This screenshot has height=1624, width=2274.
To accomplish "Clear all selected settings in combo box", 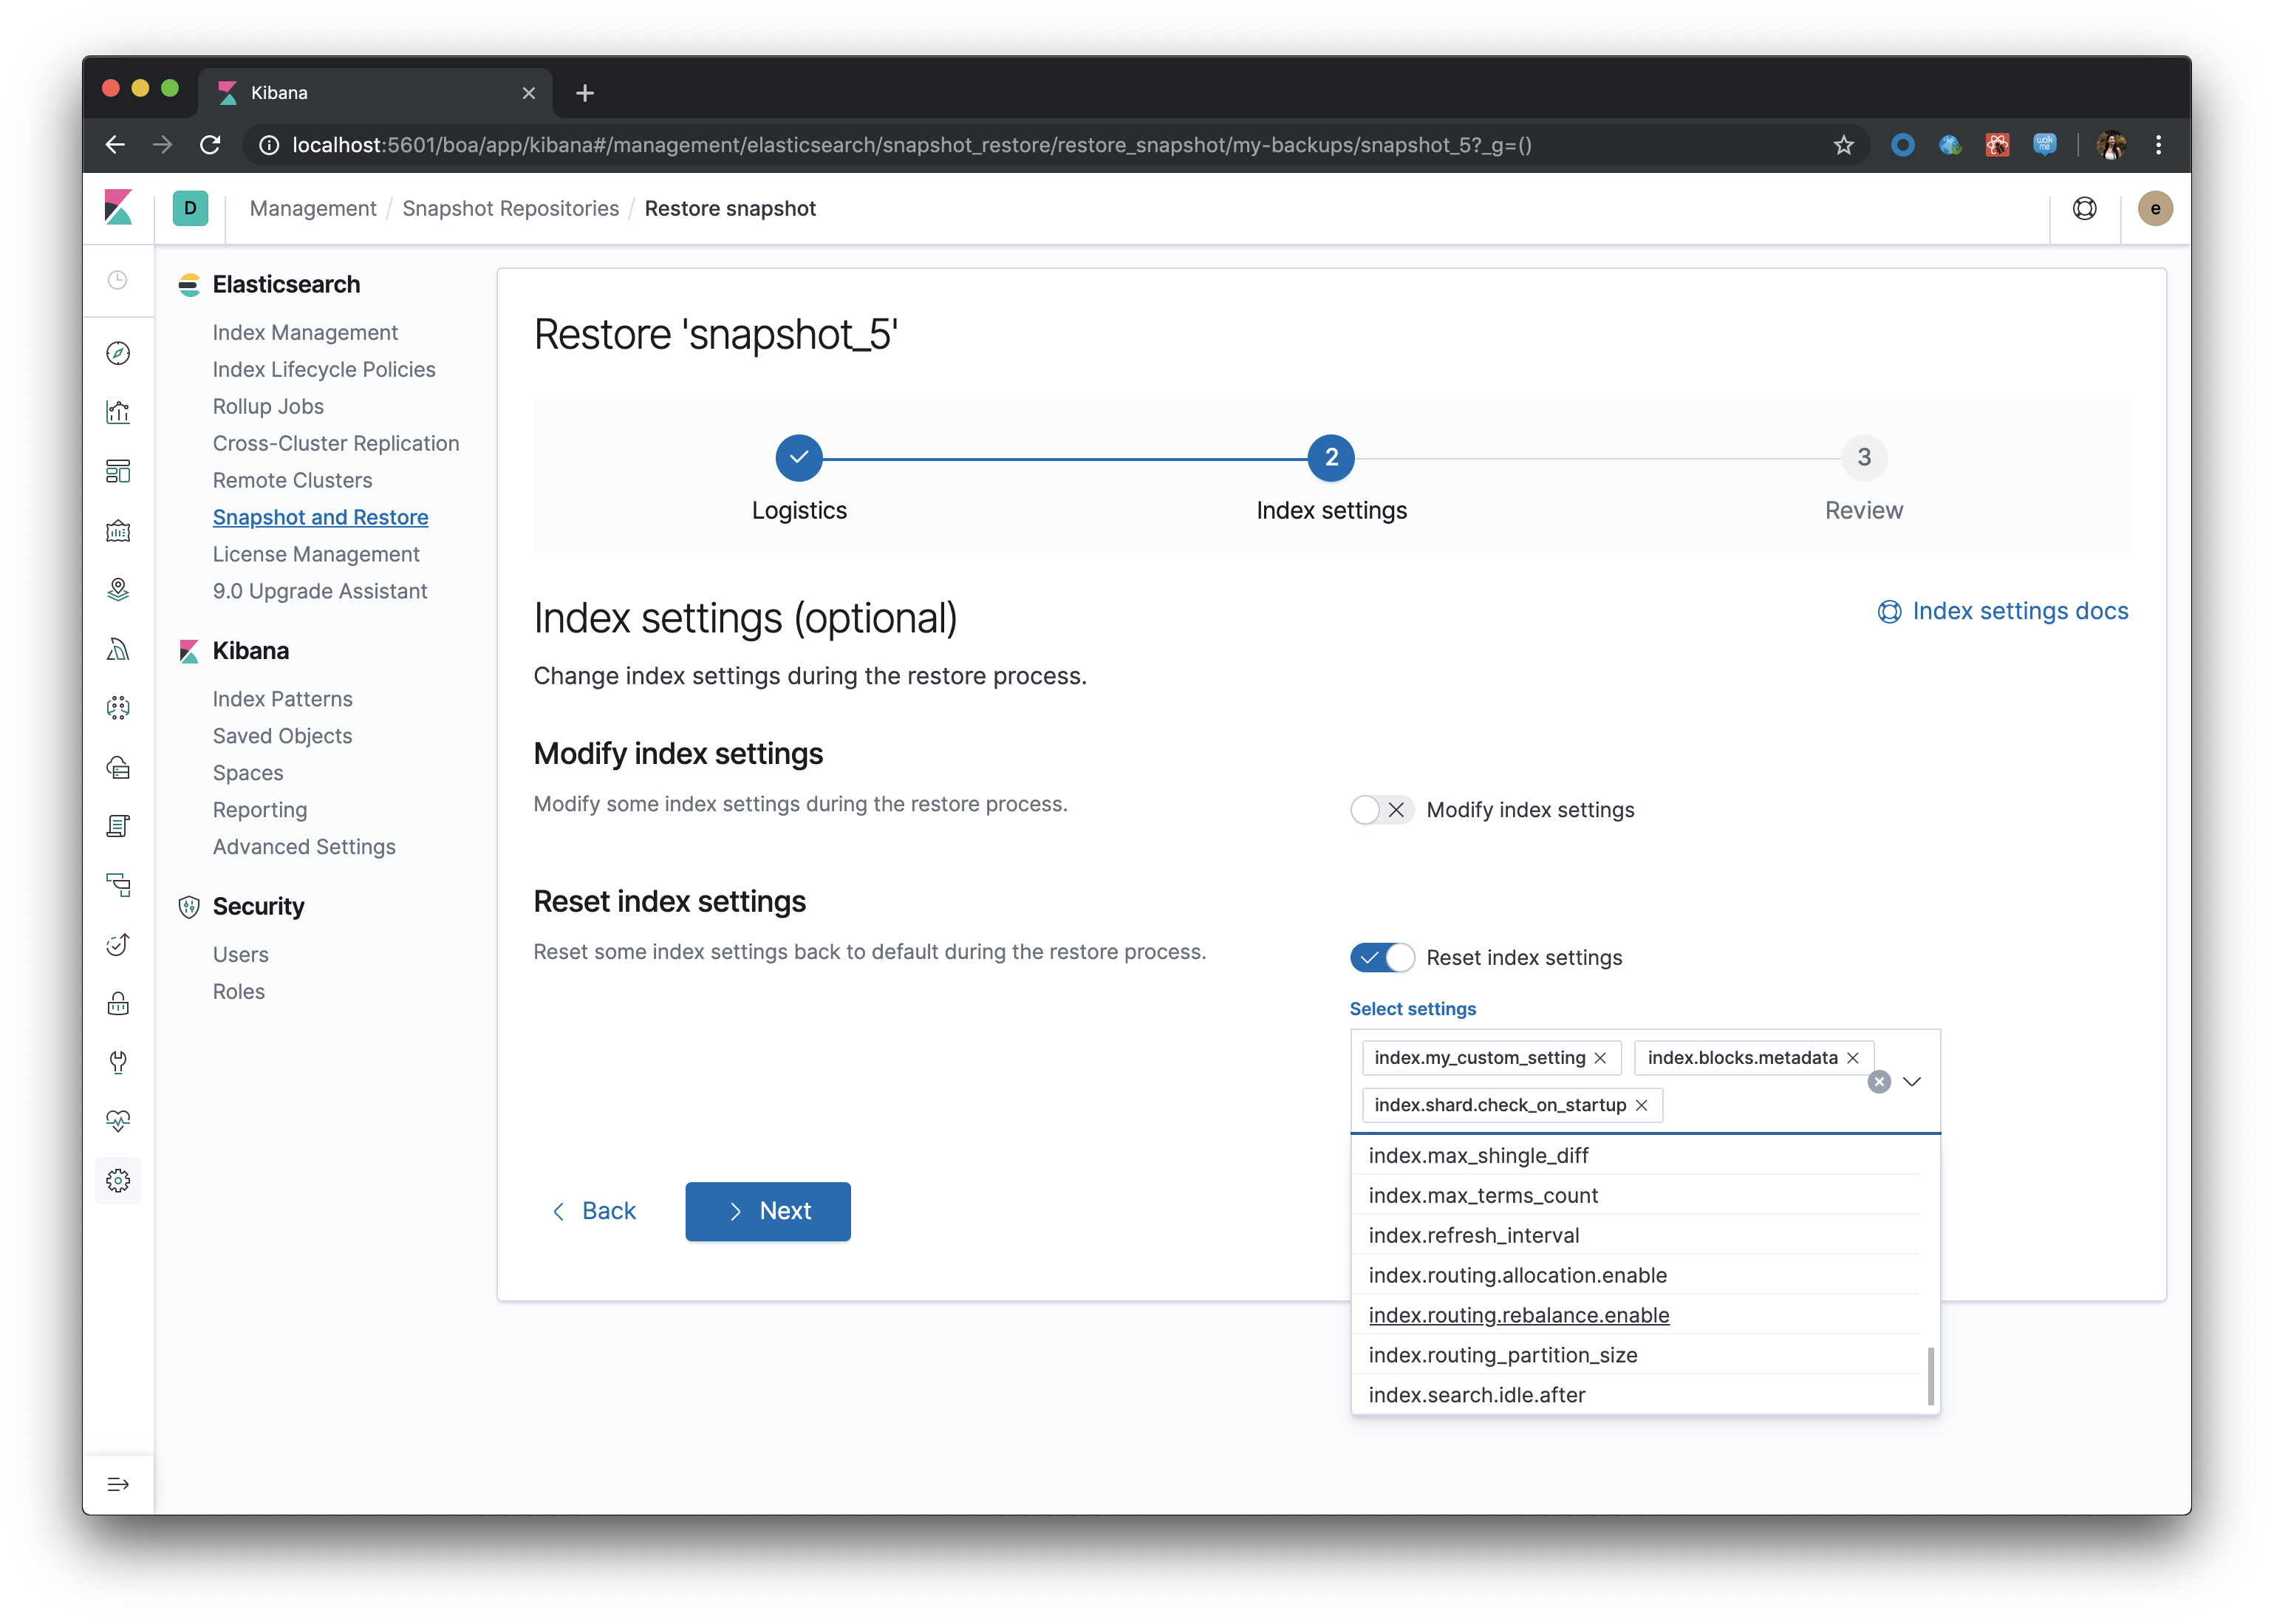I will (x=1879, y=1082).
